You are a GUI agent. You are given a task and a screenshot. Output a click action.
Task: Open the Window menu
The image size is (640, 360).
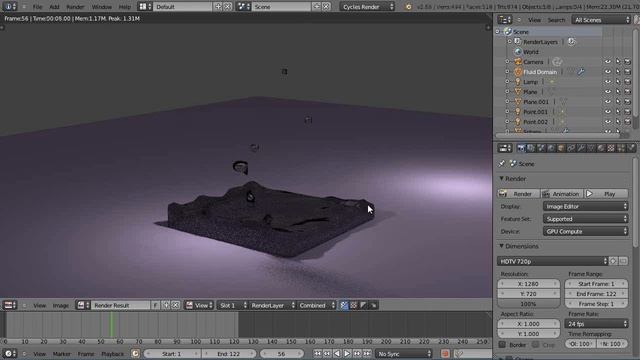pos(102,7)
